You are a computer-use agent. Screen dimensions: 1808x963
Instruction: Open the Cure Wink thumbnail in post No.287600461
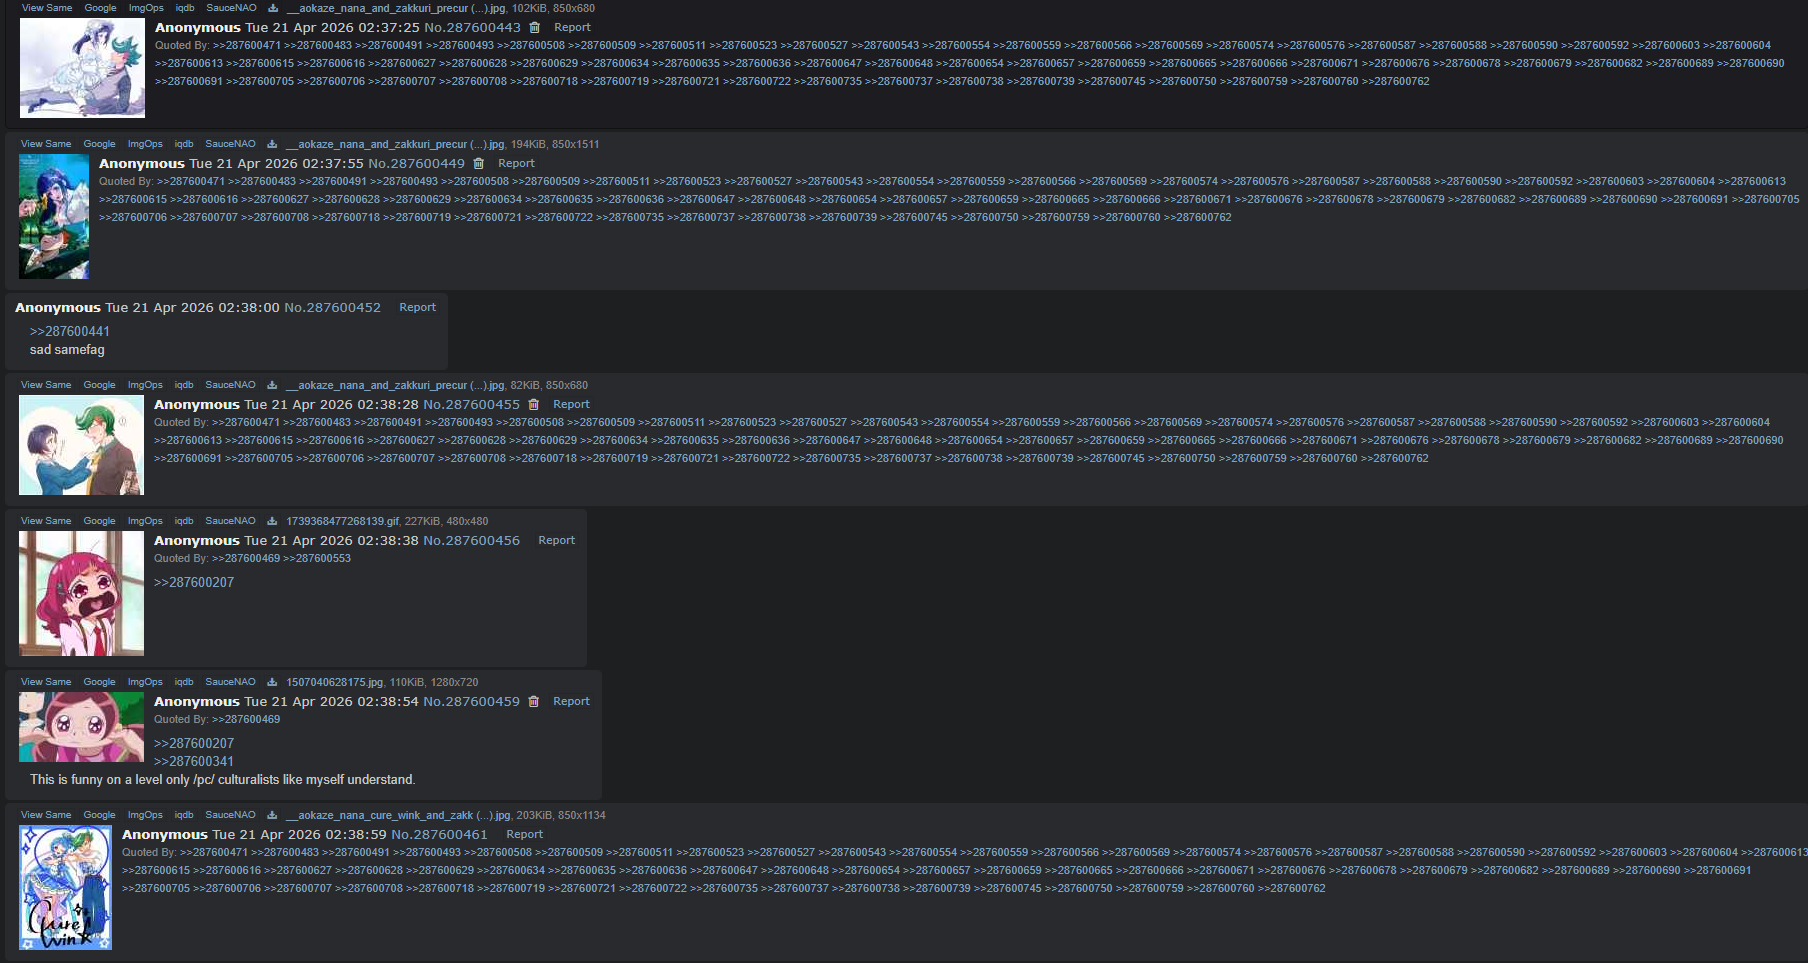[x=66, y=887]
